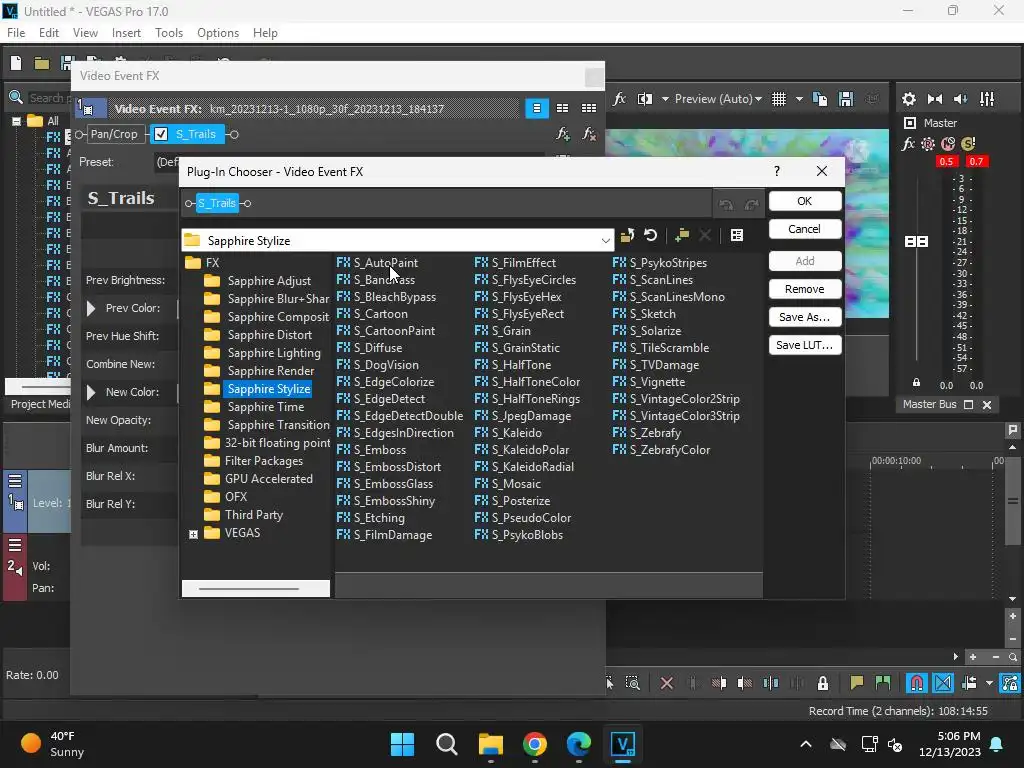The height and width of the screenshot is (768, 1024).
Task: Select the S_Trails chain item in chooser
Action: 217,203
